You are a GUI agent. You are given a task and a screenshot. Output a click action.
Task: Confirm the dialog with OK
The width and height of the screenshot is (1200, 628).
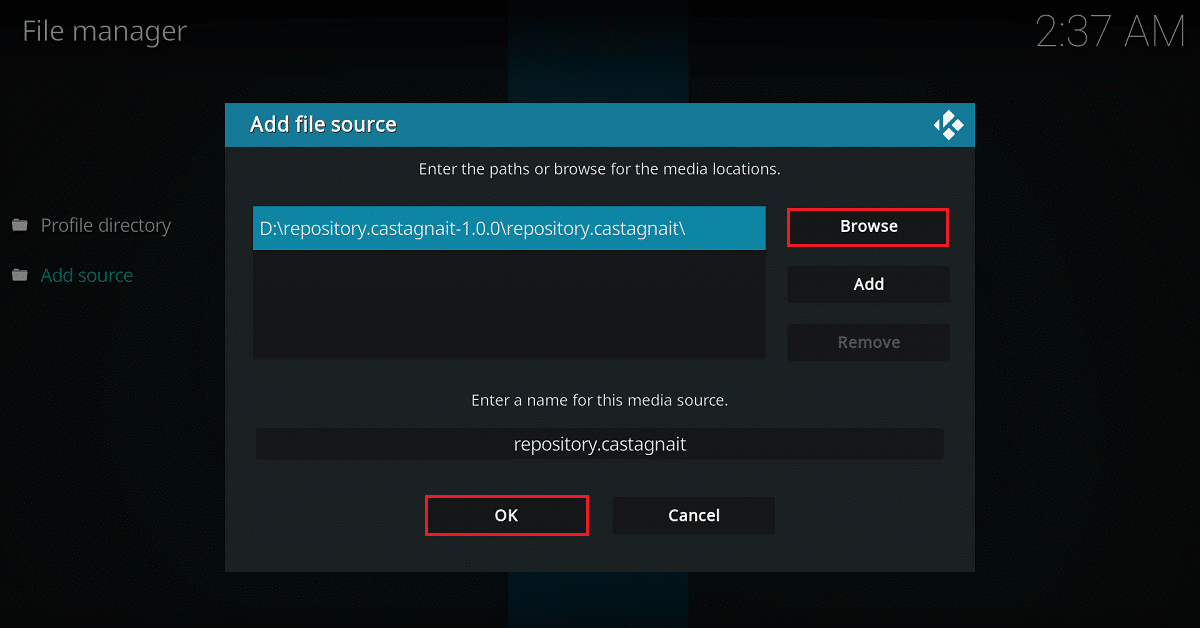(506, 515)
